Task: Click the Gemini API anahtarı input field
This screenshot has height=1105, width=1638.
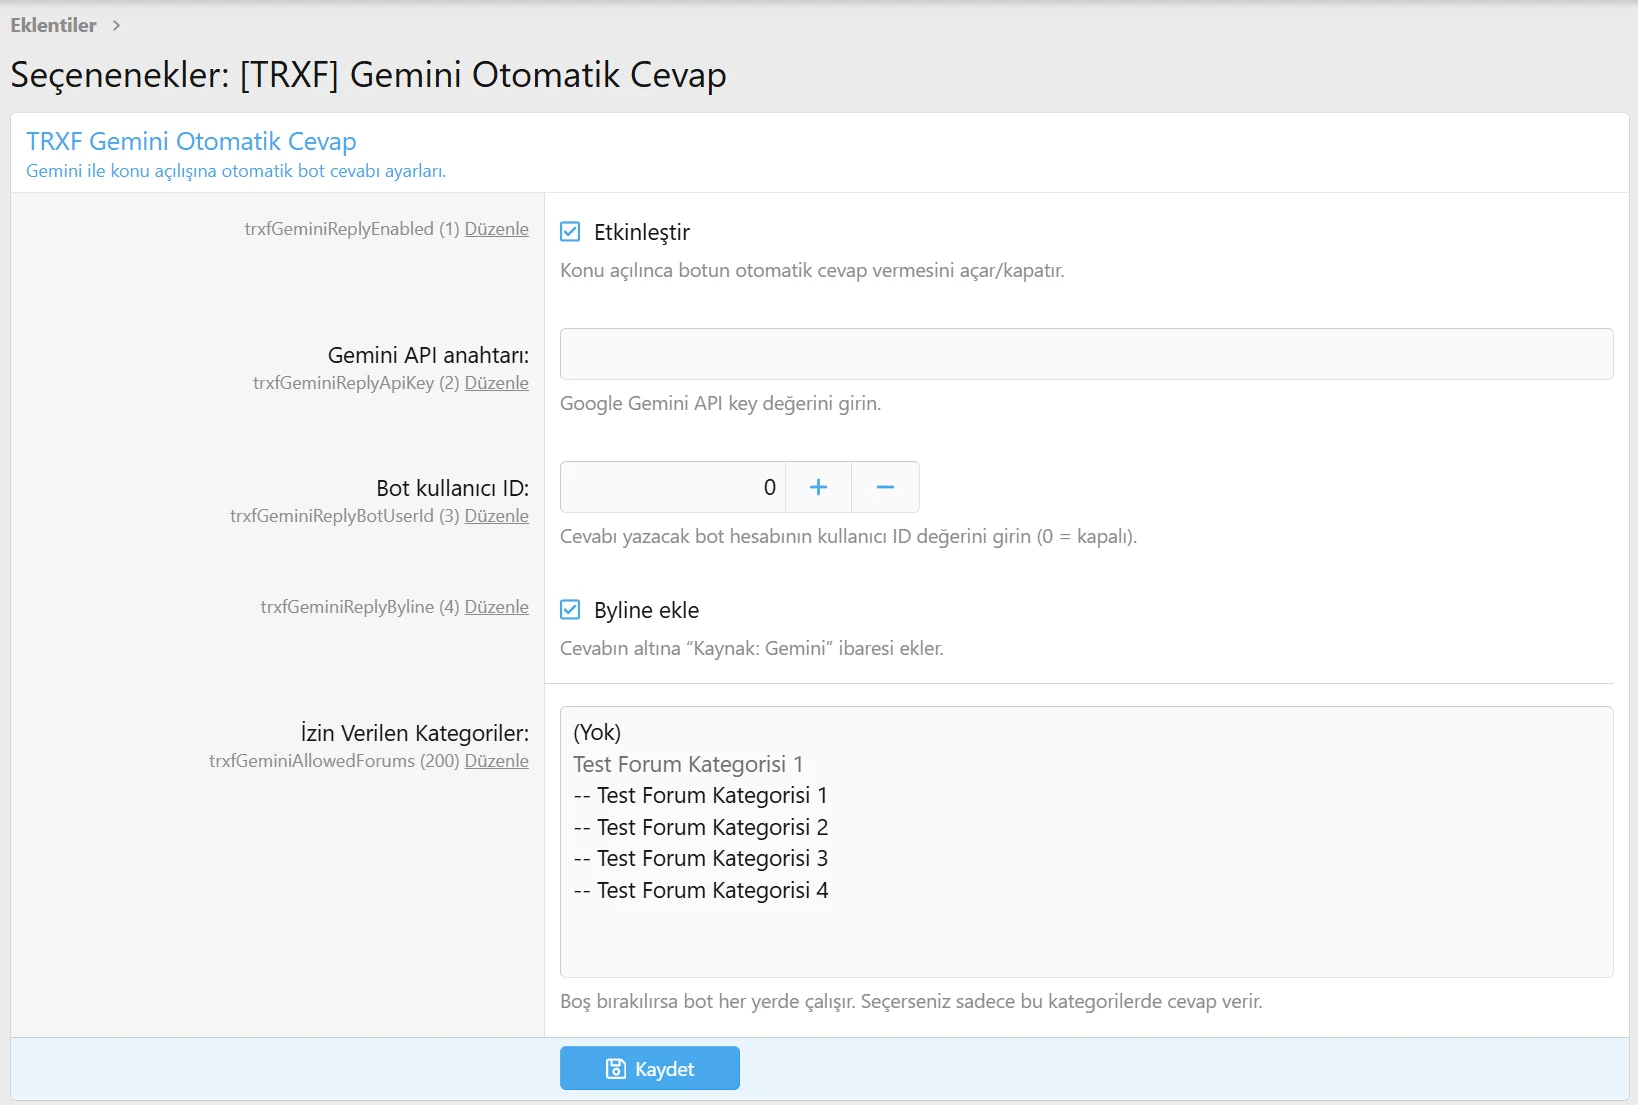Action: coord(1086,354)
